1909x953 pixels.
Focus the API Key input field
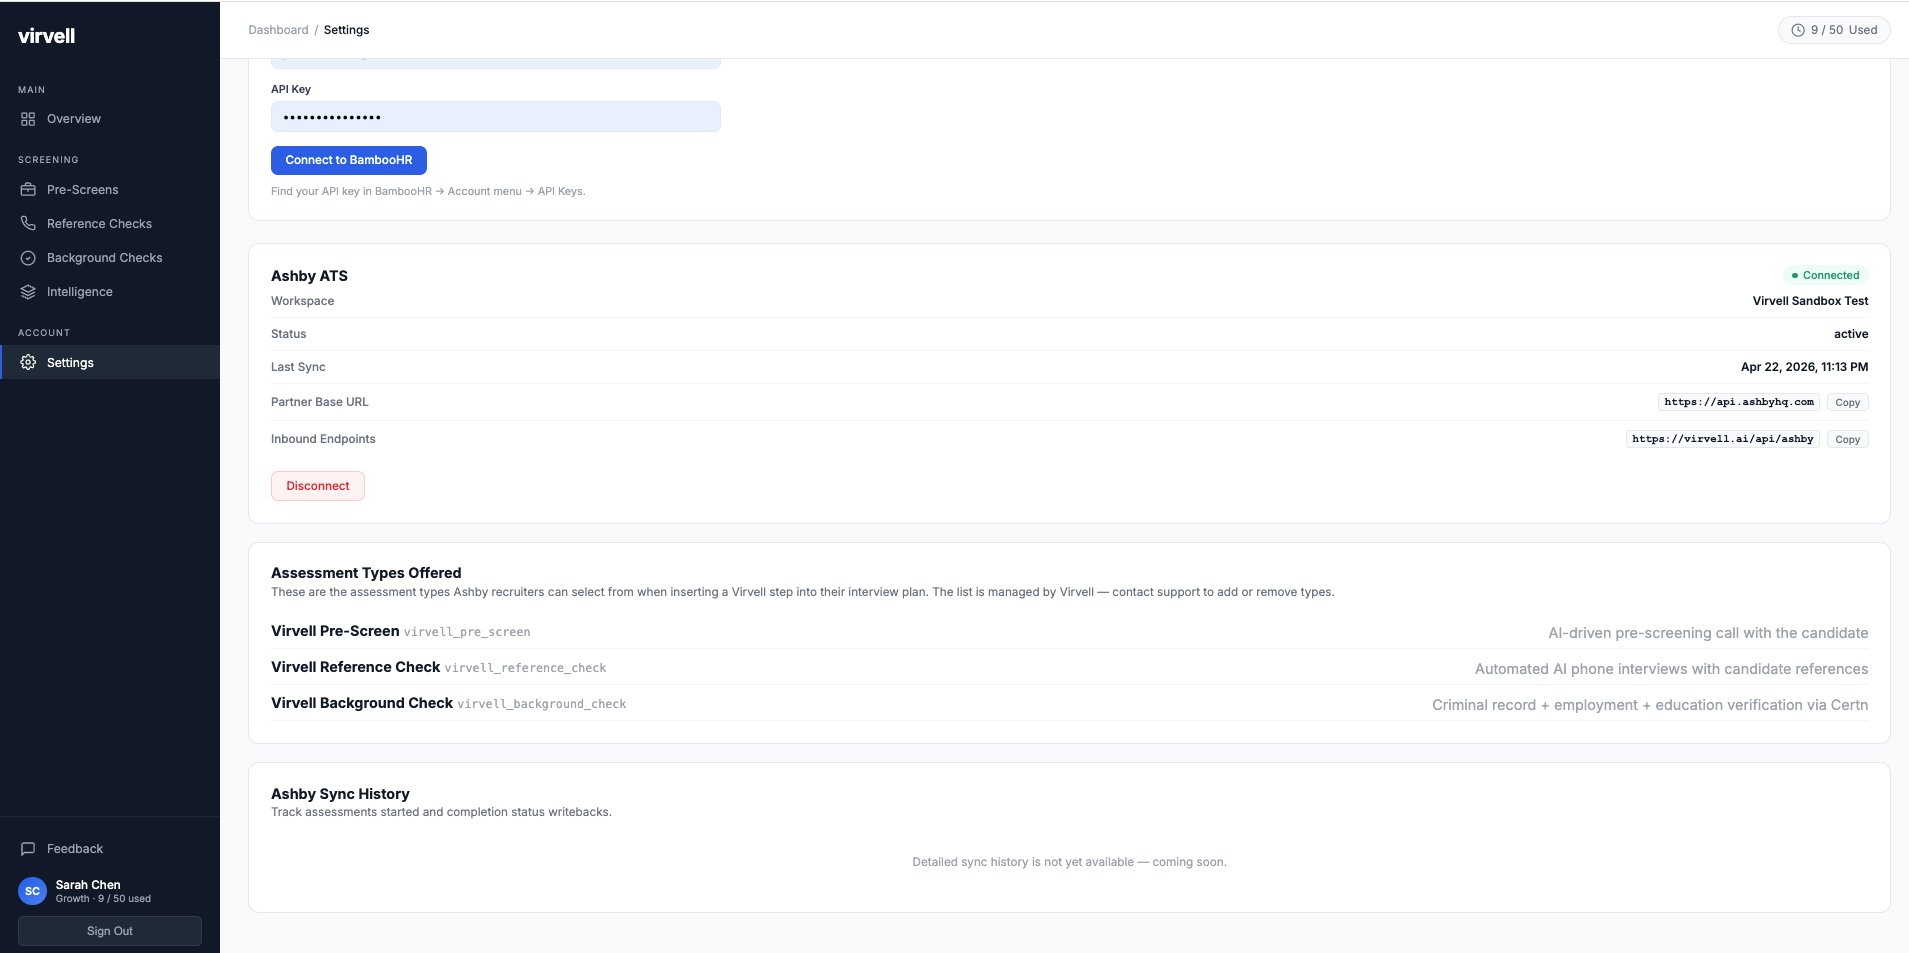coord(496,117)
